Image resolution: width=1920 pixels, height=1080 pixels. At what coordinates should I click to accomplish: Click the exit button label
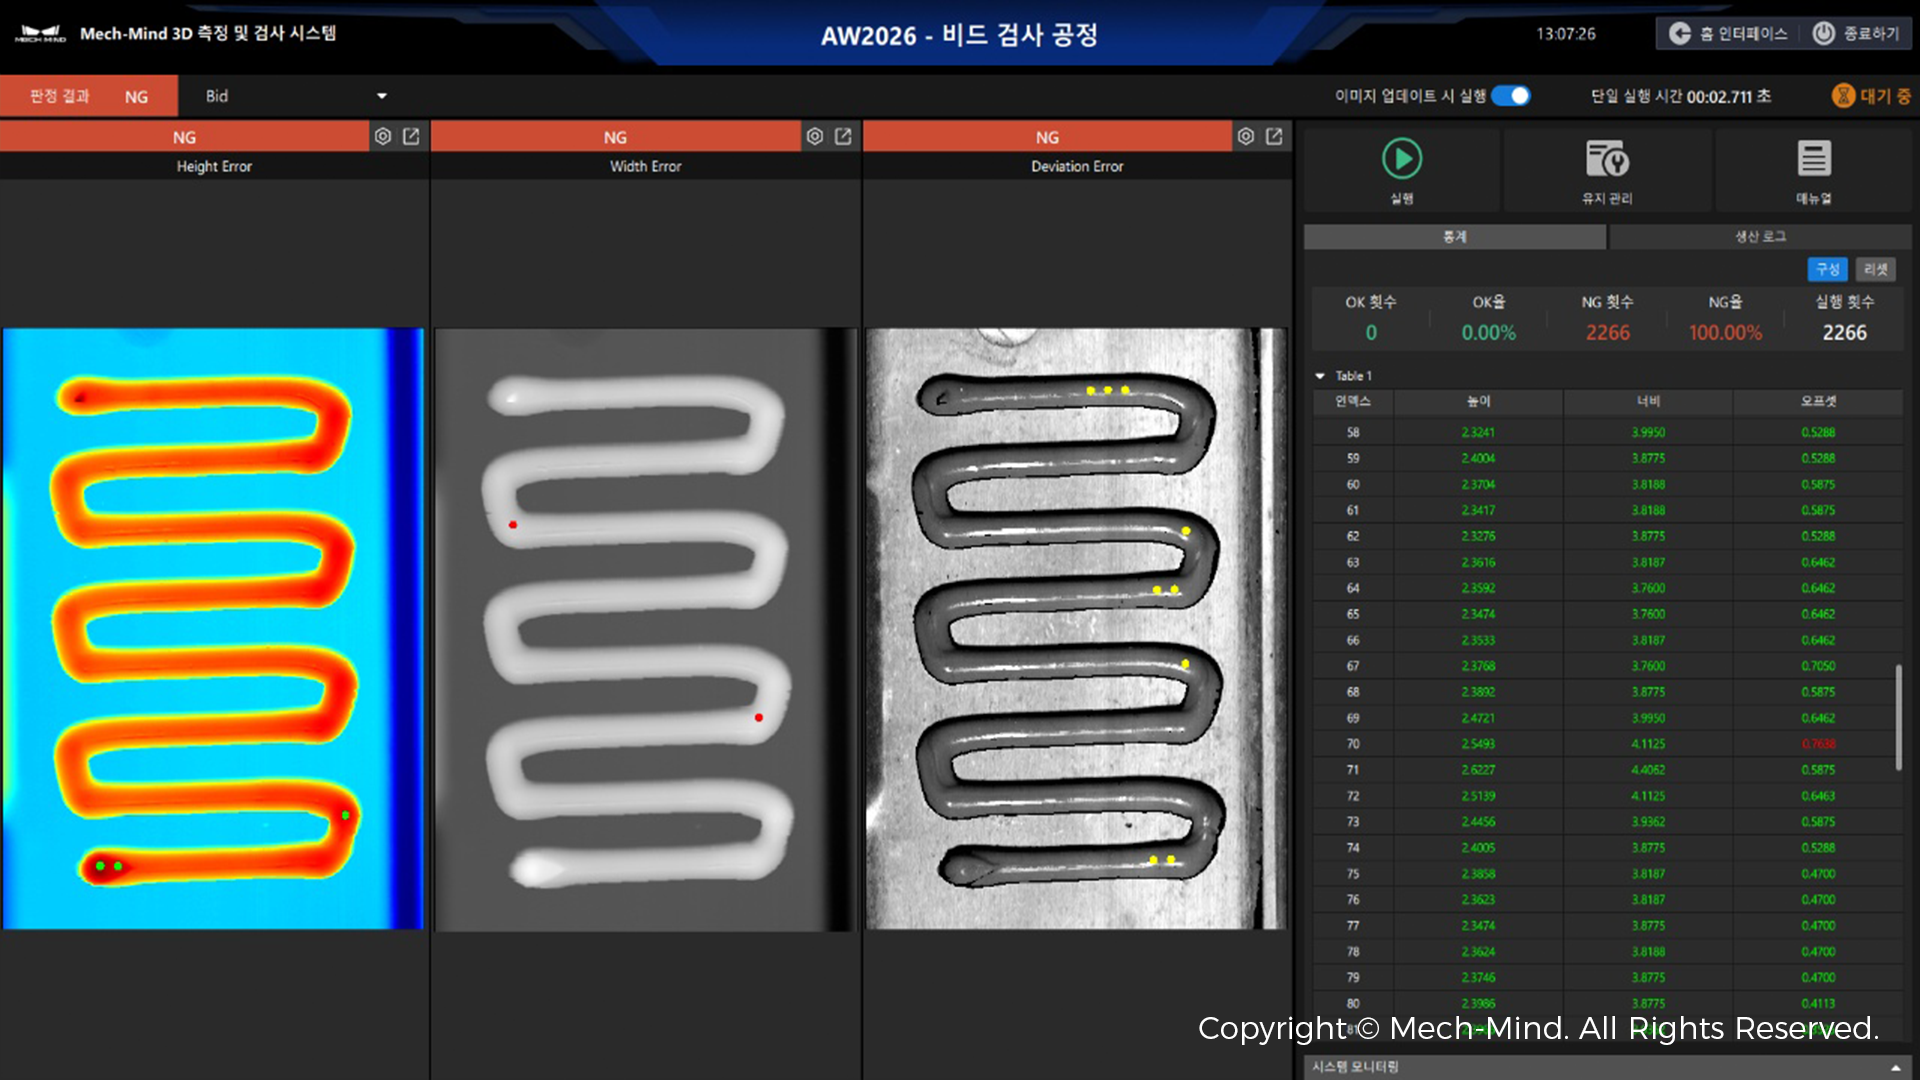(x=1871, y=33)
